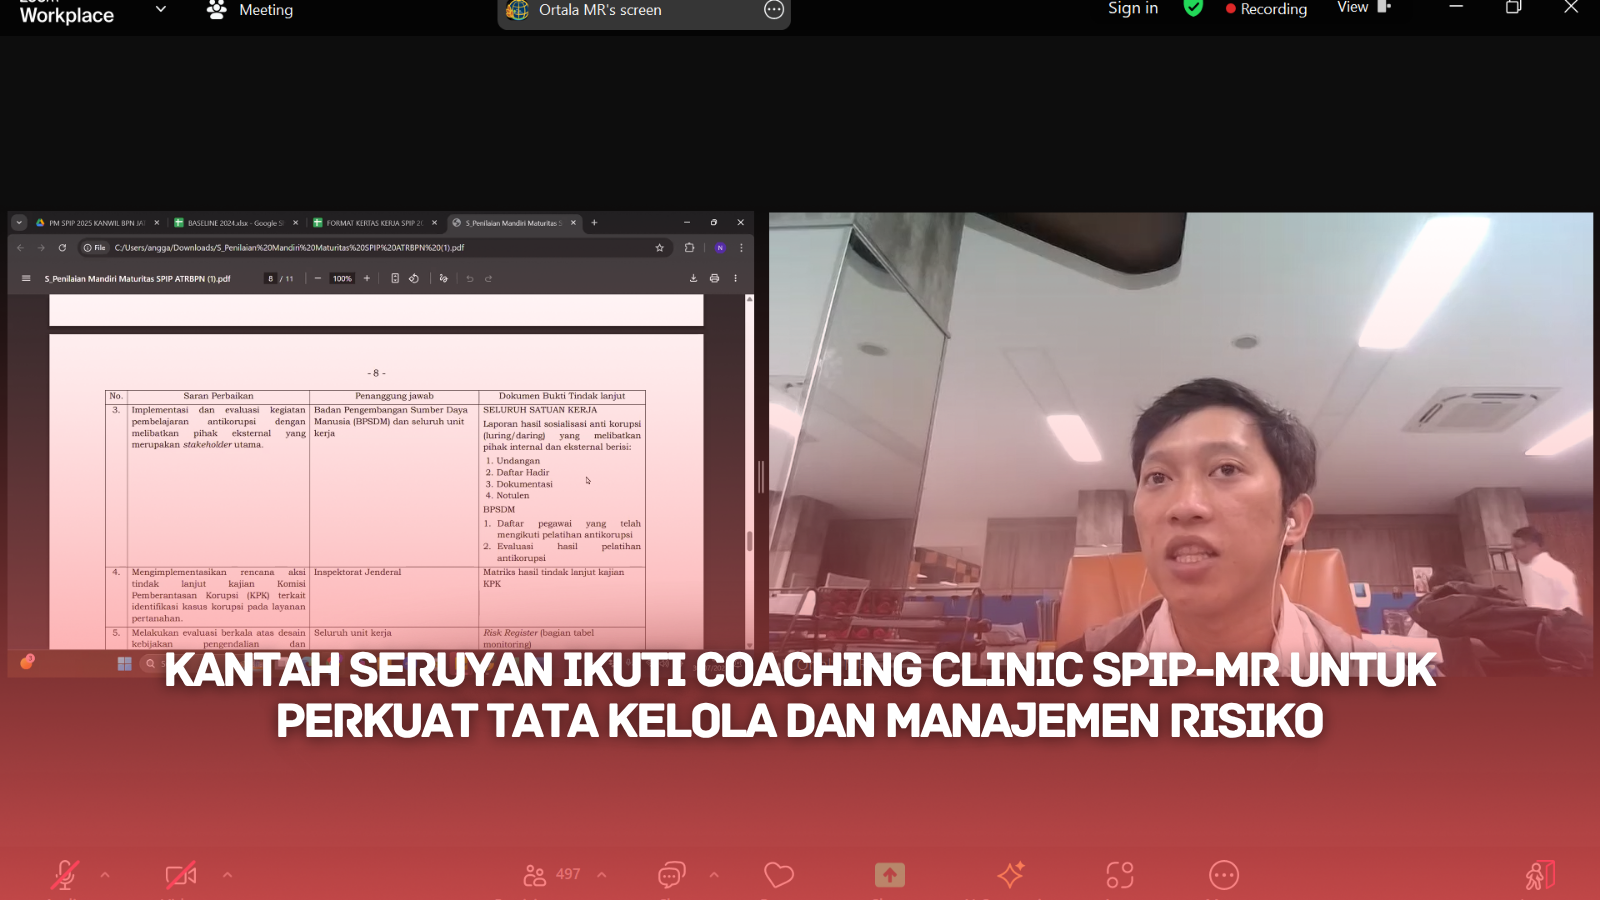Click the Recording indicator
This screenshot has height=900, width=1600.
(1266, 9)
